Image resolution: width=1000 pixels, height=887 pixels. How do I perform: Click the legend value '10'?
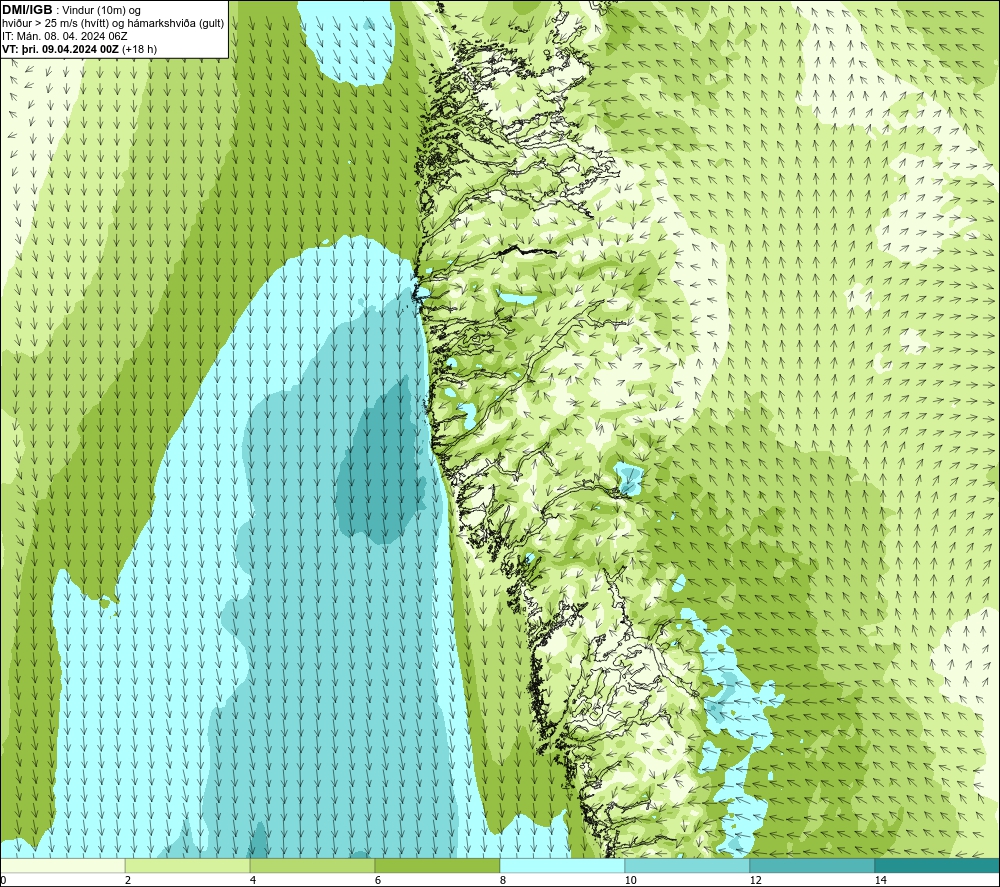630,880
